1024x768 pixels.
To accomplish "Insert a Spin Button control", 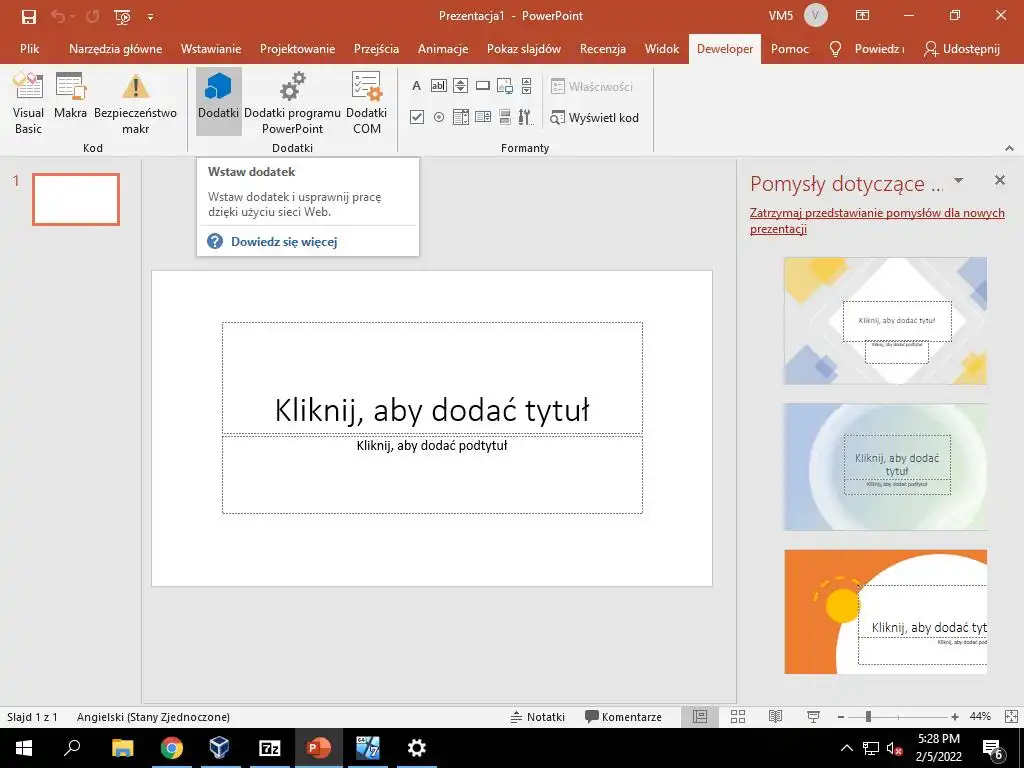I will tap(460, 86).
